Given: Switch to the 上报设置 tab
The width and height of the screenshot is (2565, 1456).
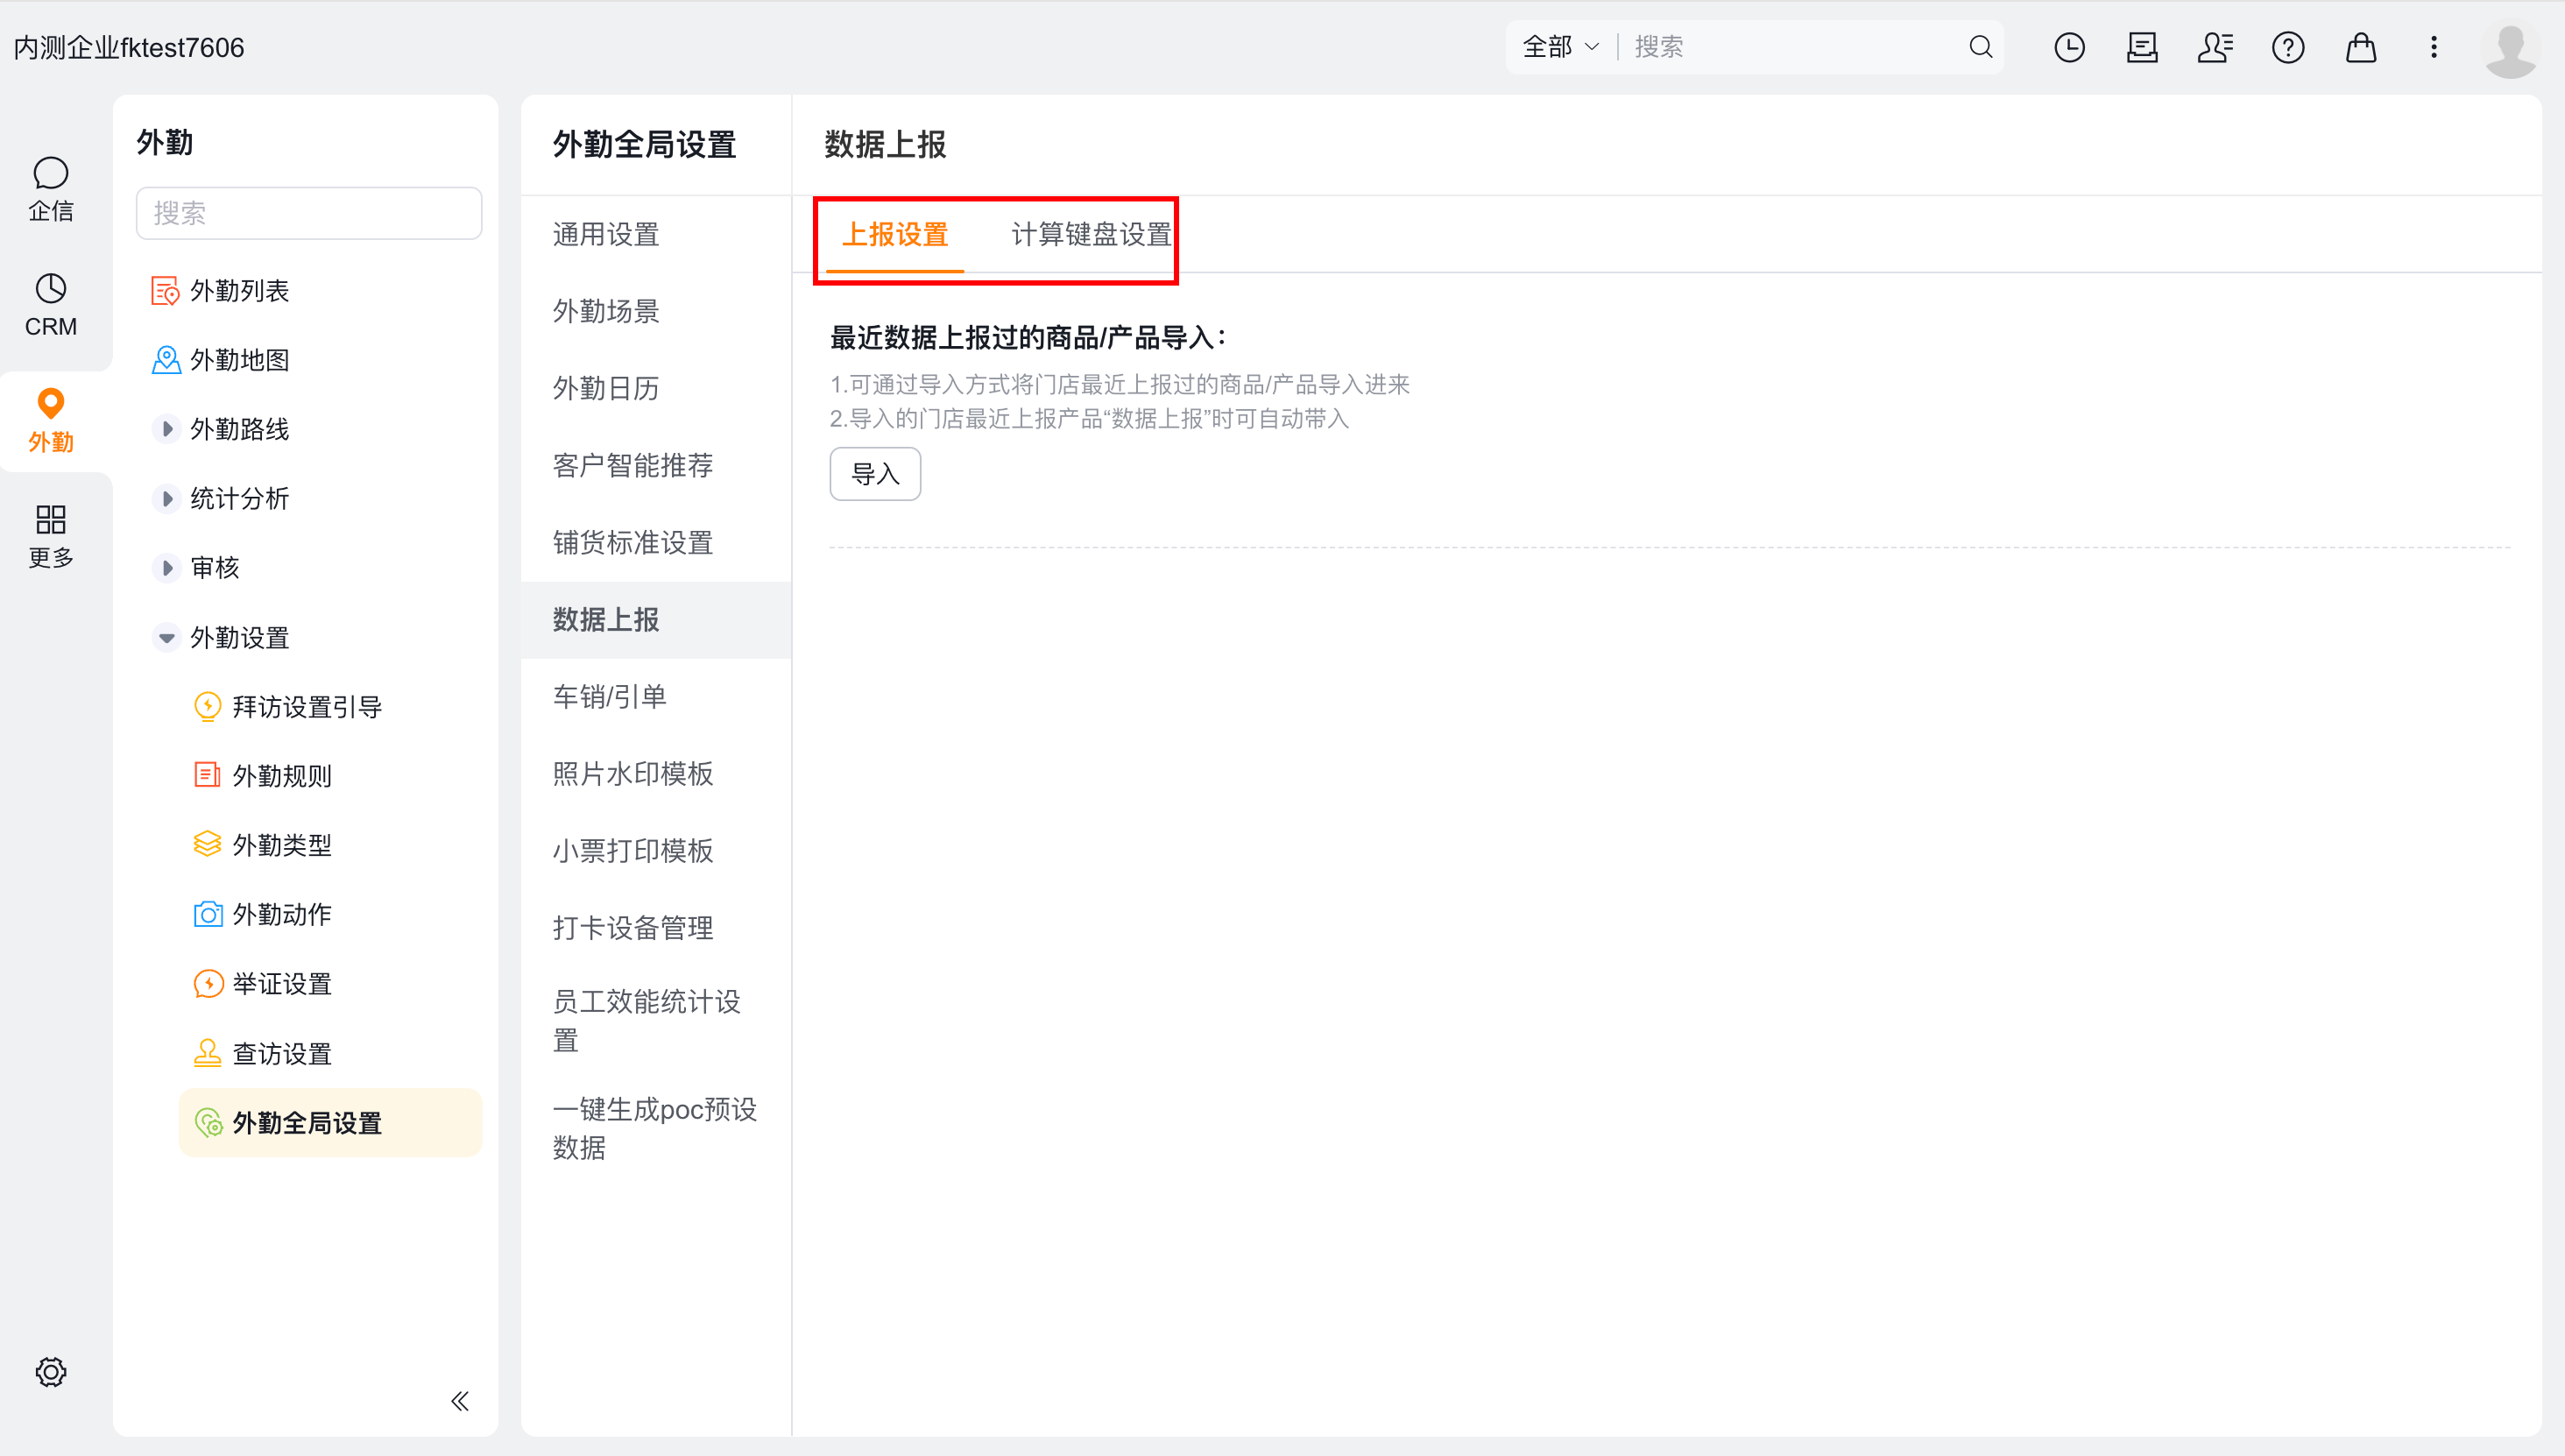Looking at the screenshot, I should pyautogui.click(x=894, y=234).
